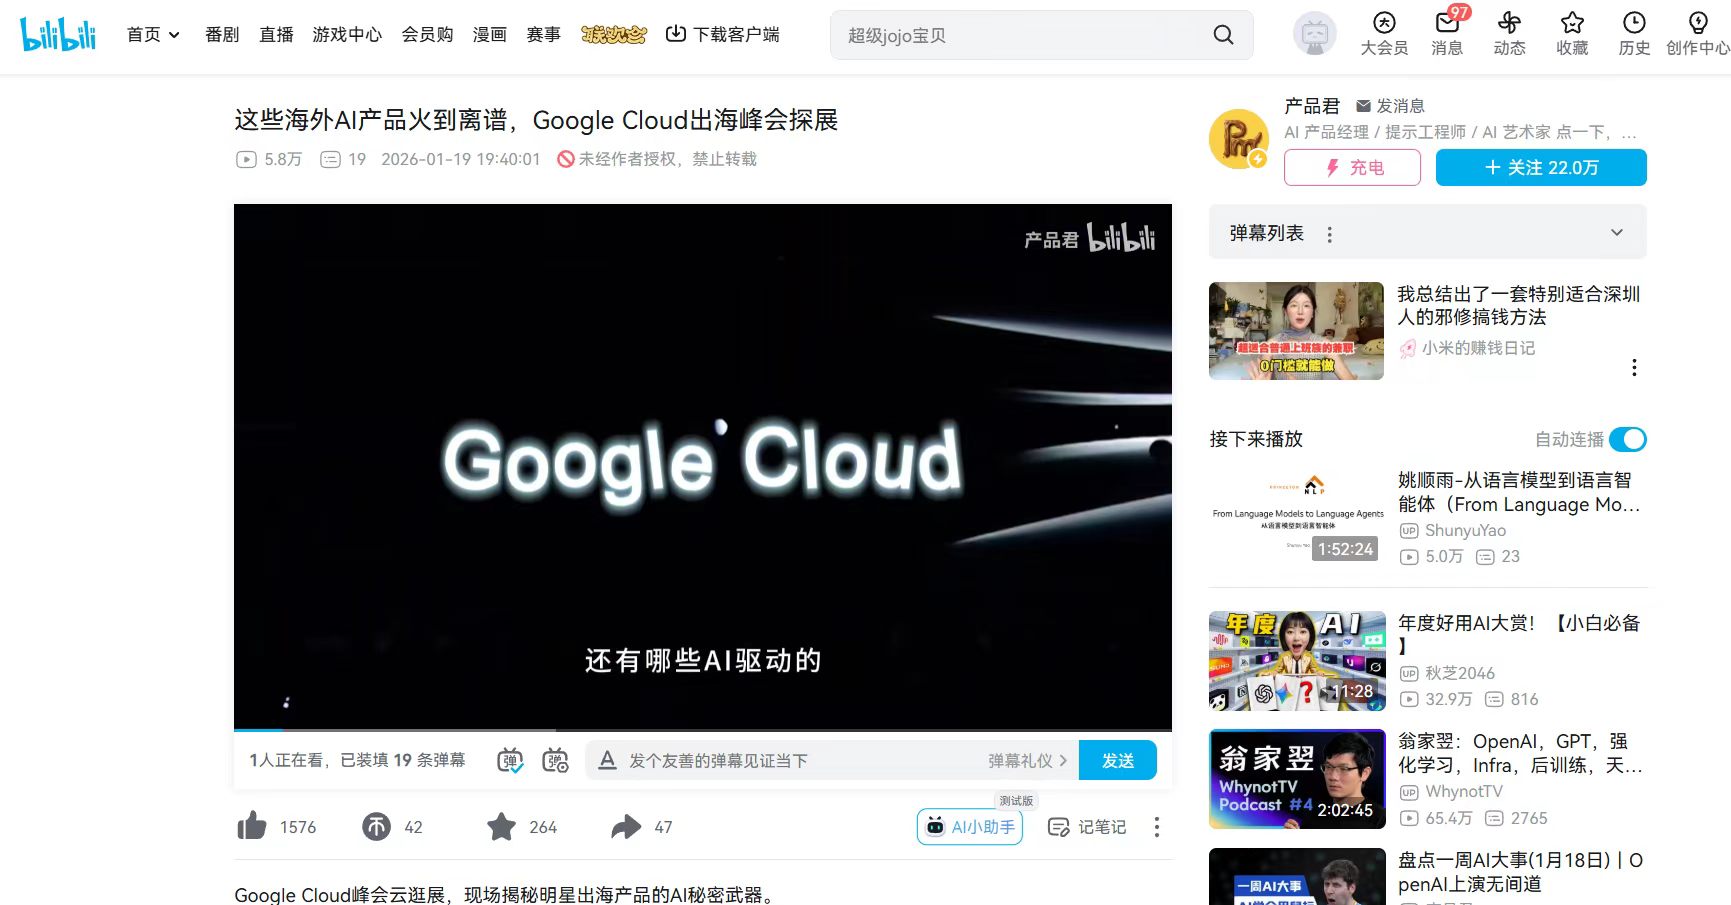Open 历史 history clock icon
Viewport: 1731px width, 905px height.
tap(1633, 33)
